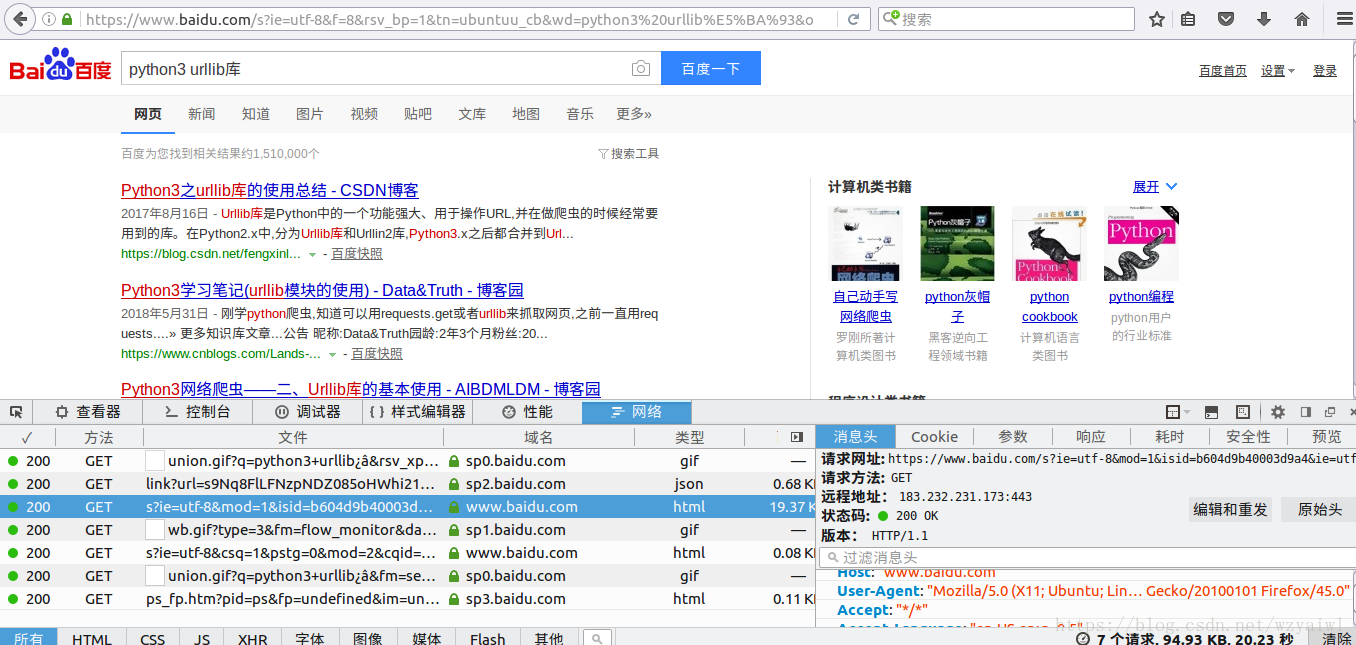Open dropdown arrow beside cnblogs.com result
The width and height of the screenshot is (1356, 645).
[x=332, y=354]
